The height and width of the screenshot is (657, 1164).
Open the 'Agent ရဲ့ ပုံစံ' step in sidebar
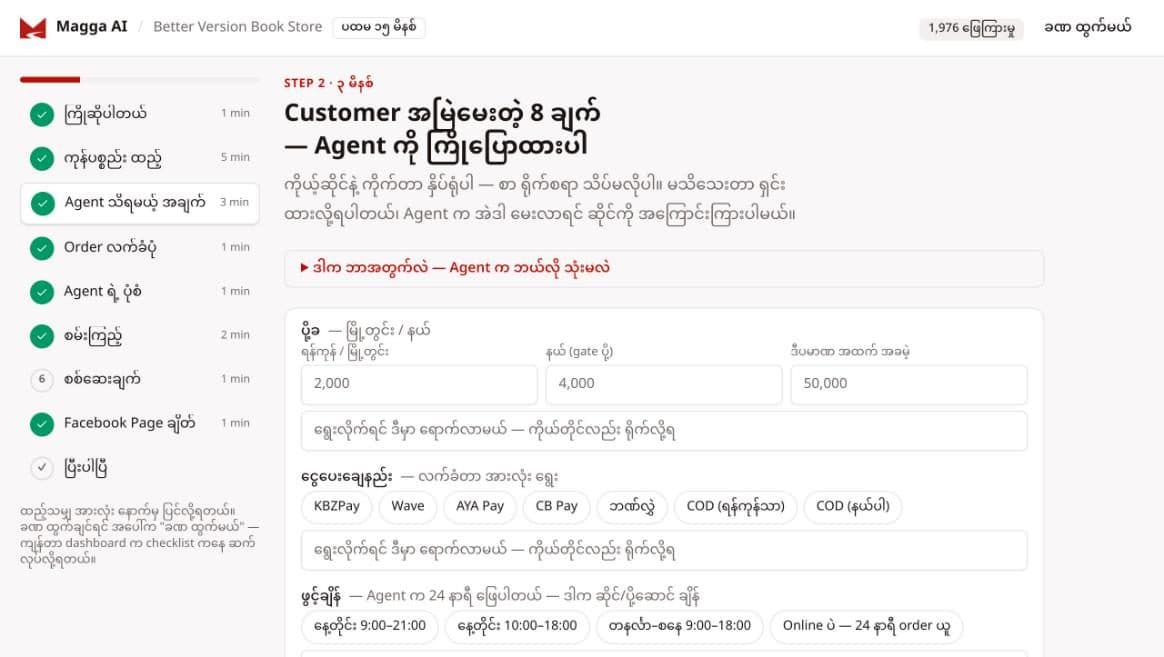140,292
